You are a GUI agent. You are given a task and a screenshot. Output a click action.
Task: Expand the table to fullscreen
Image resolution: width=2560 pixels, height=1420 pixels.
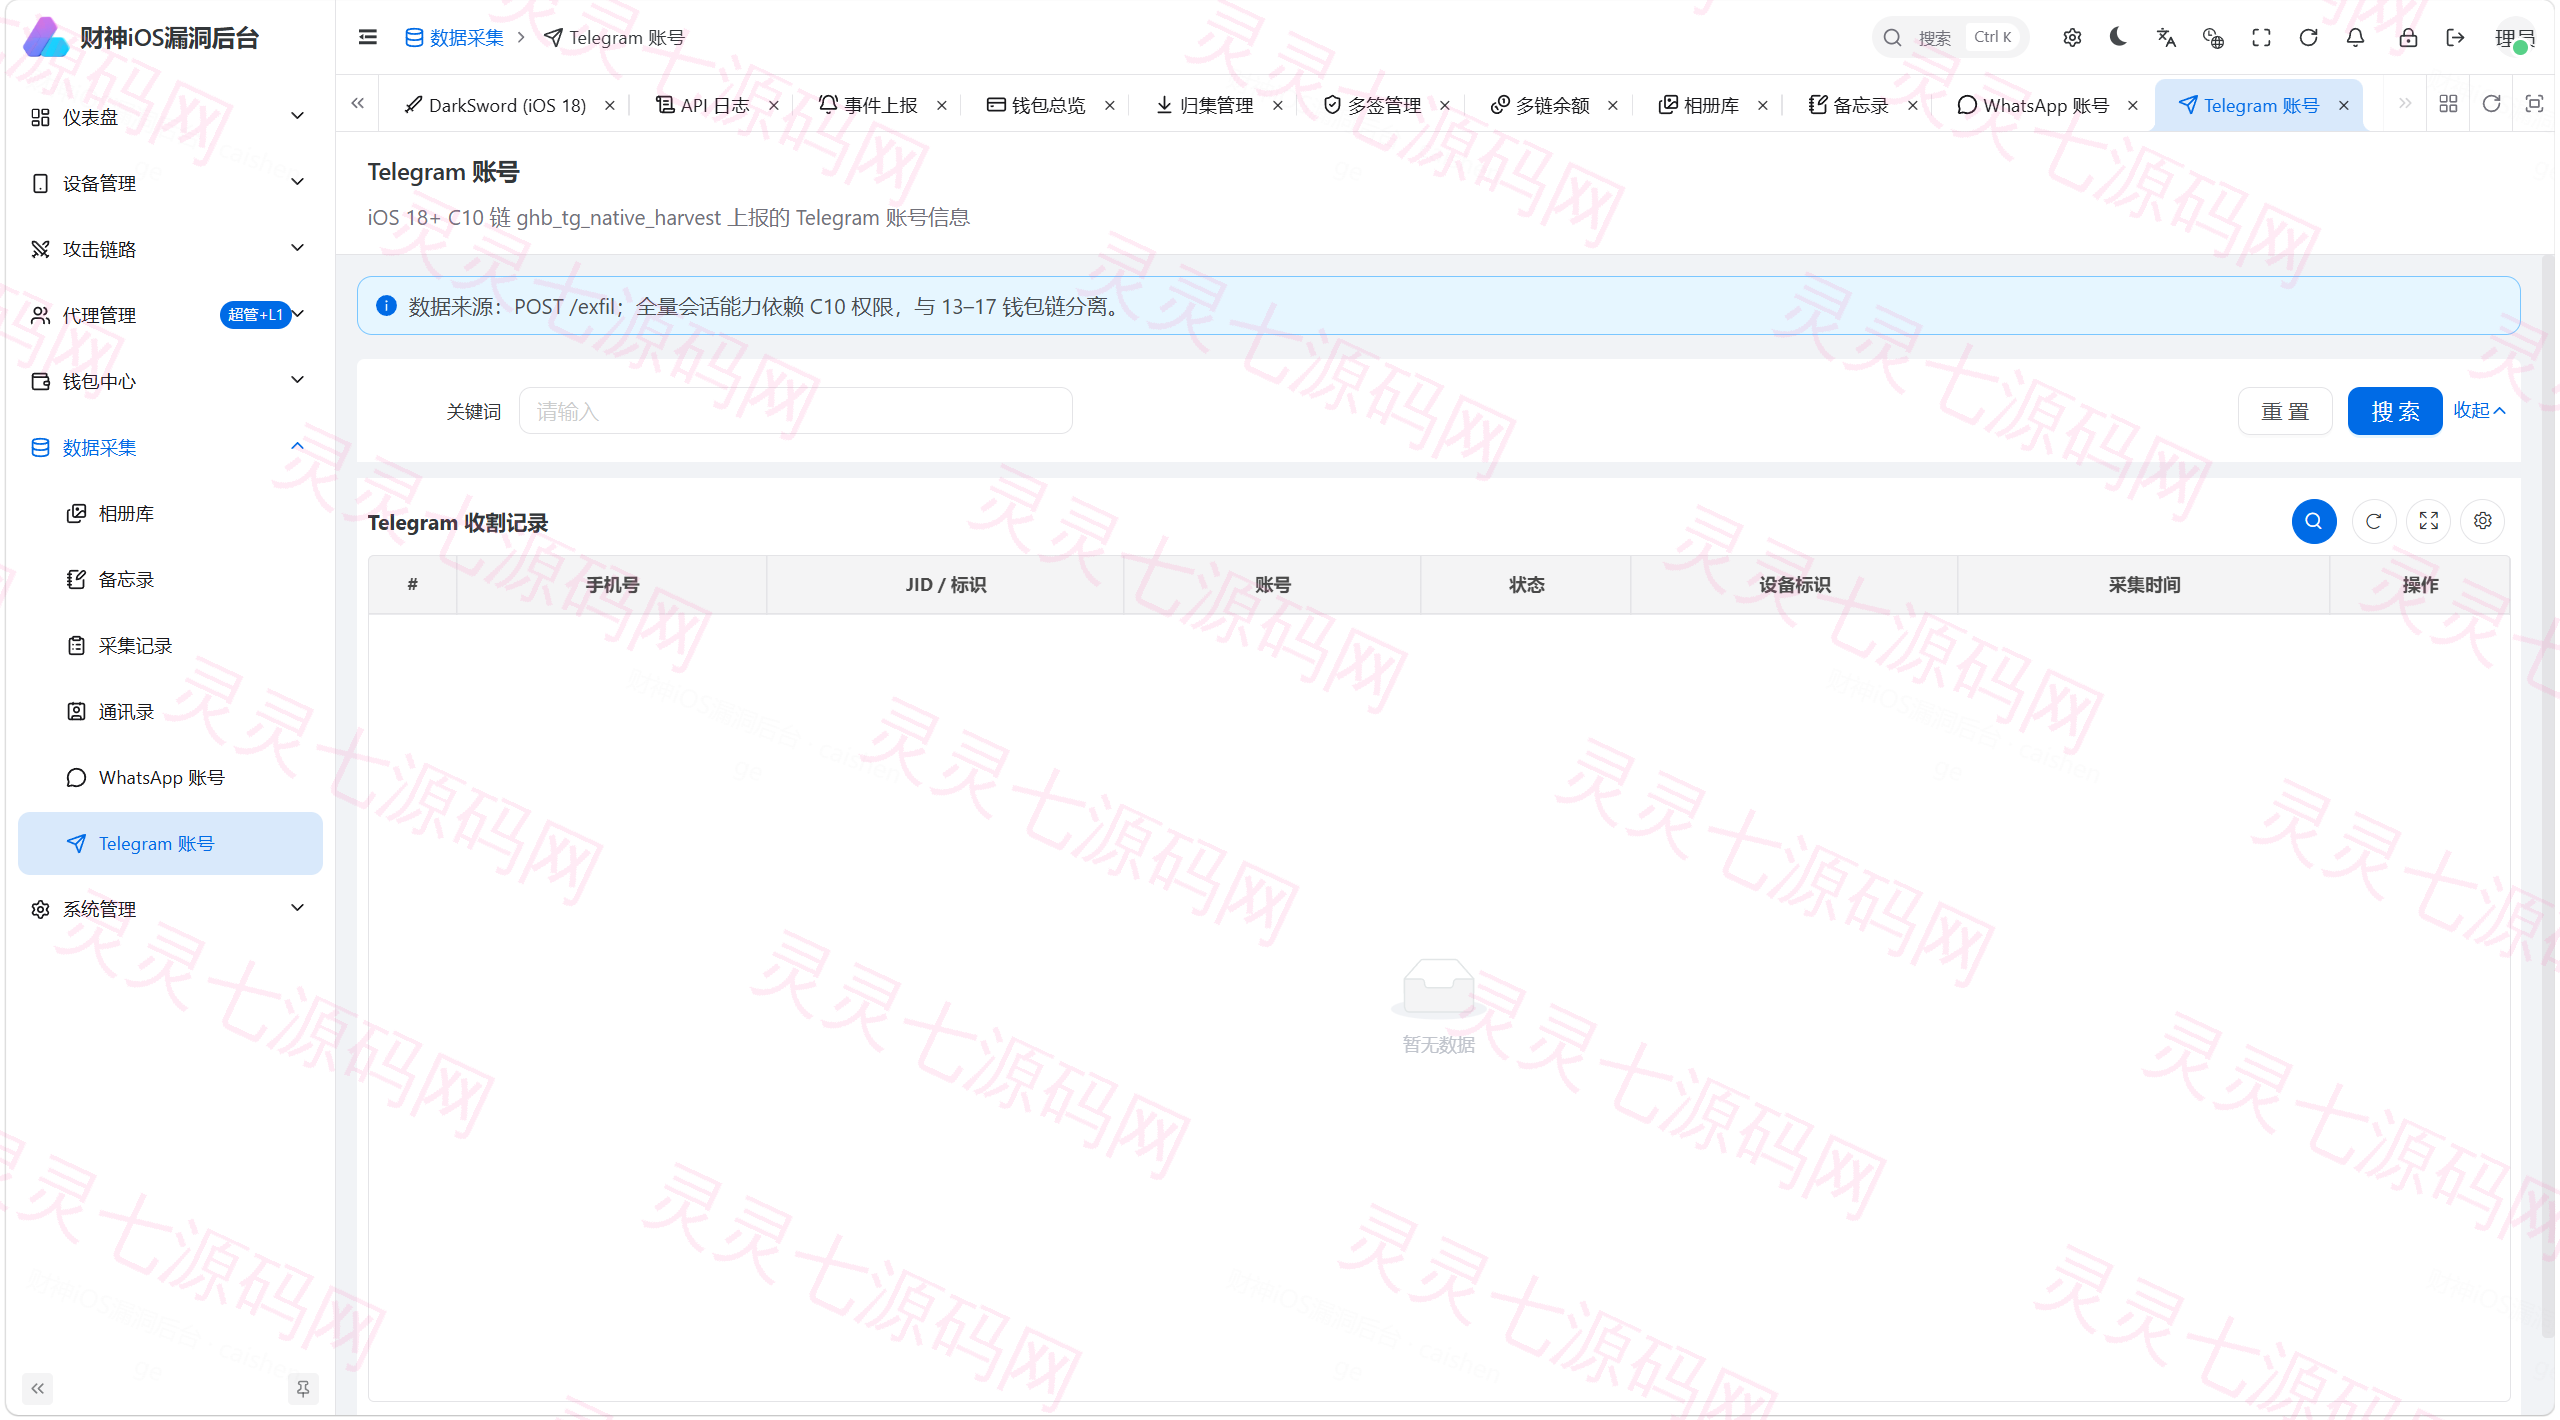2428,521
